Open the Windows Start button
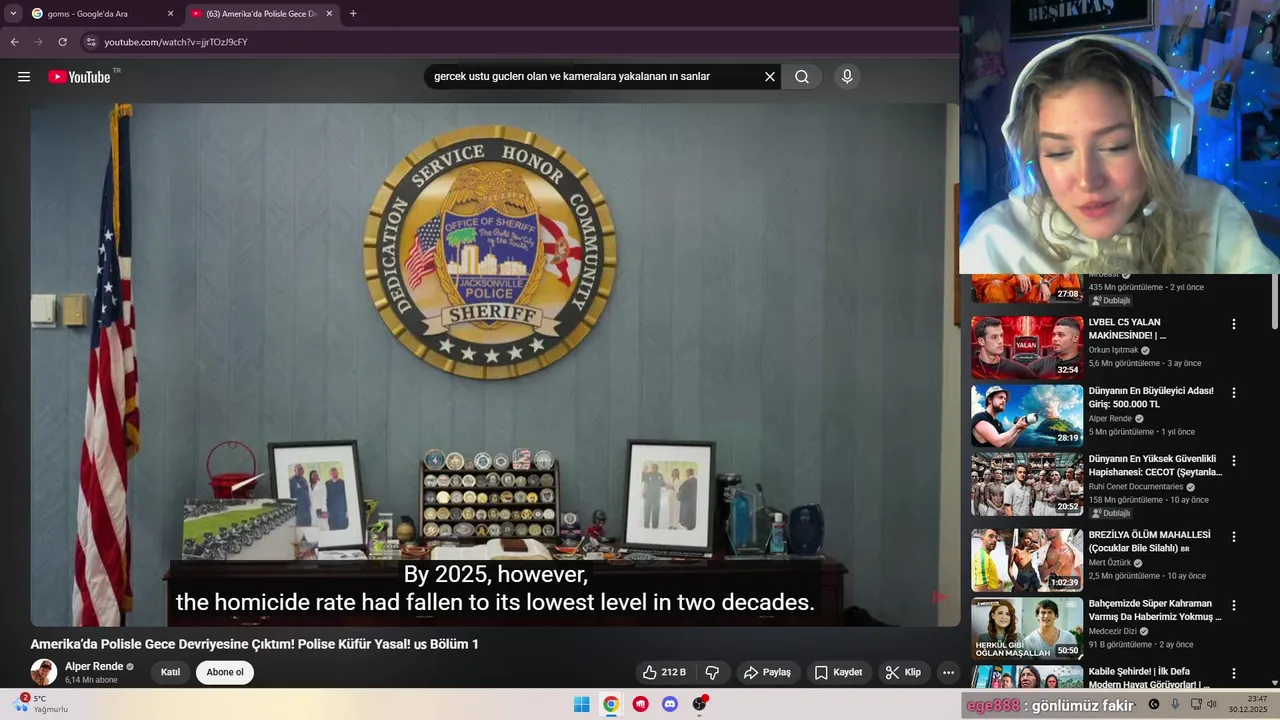The image size is (1280, 720). pyautogui.click(x=581, y=704)
